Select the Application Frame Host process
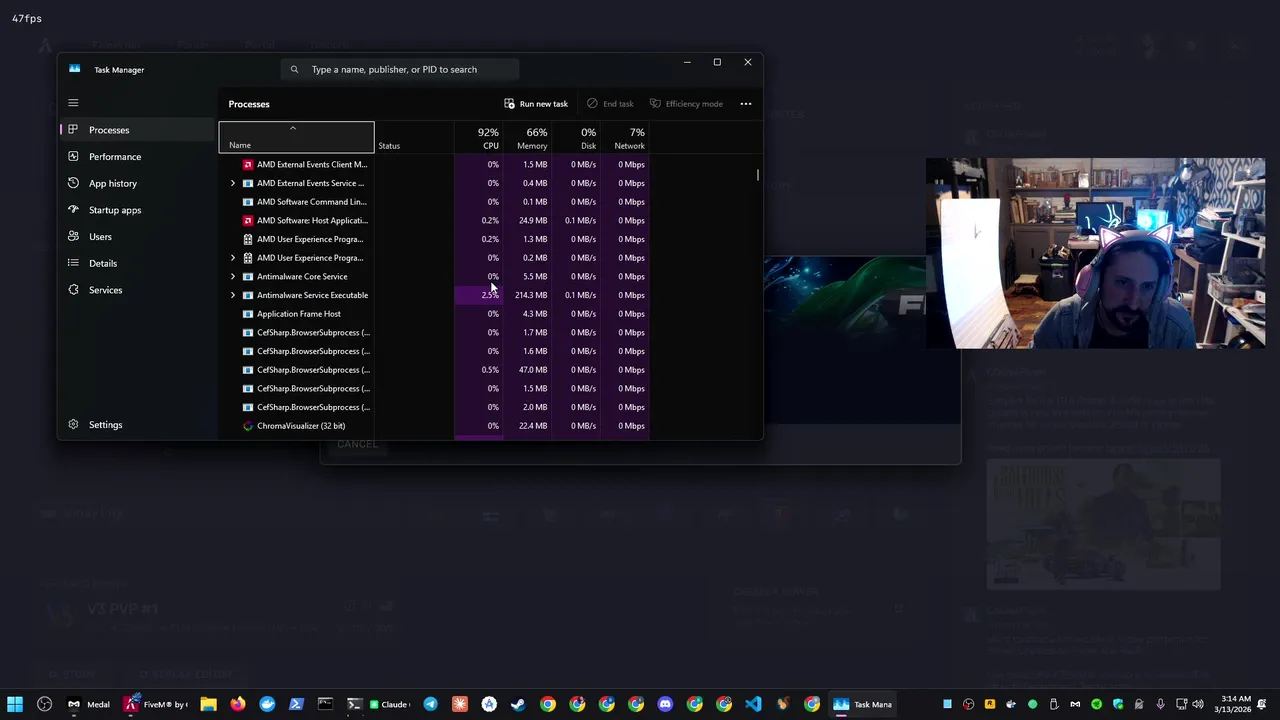 (435, 314)
